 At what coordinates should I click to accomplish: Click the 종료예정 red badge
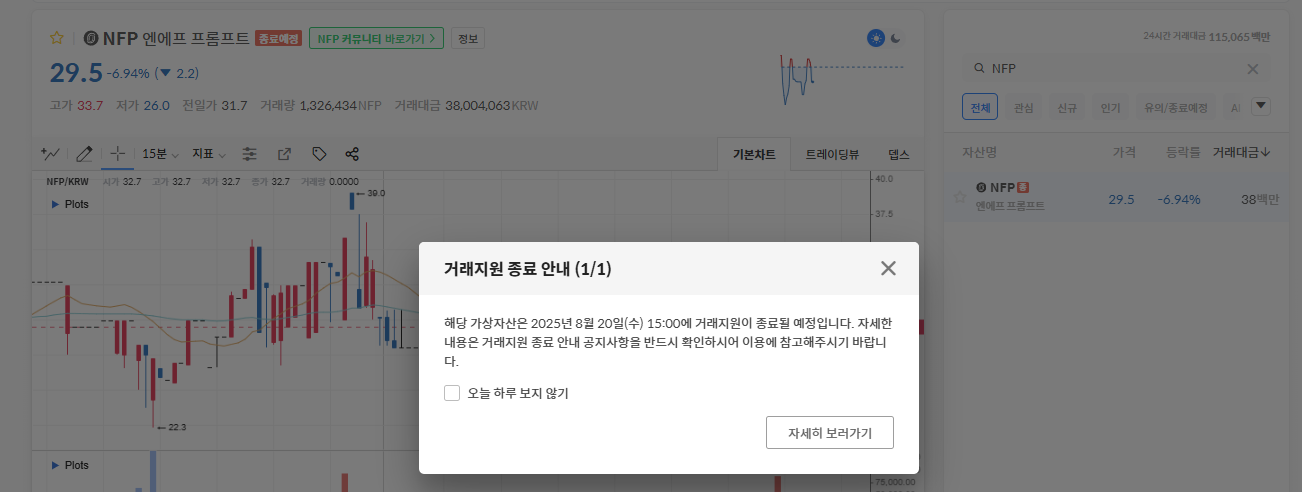coord(278,39)
